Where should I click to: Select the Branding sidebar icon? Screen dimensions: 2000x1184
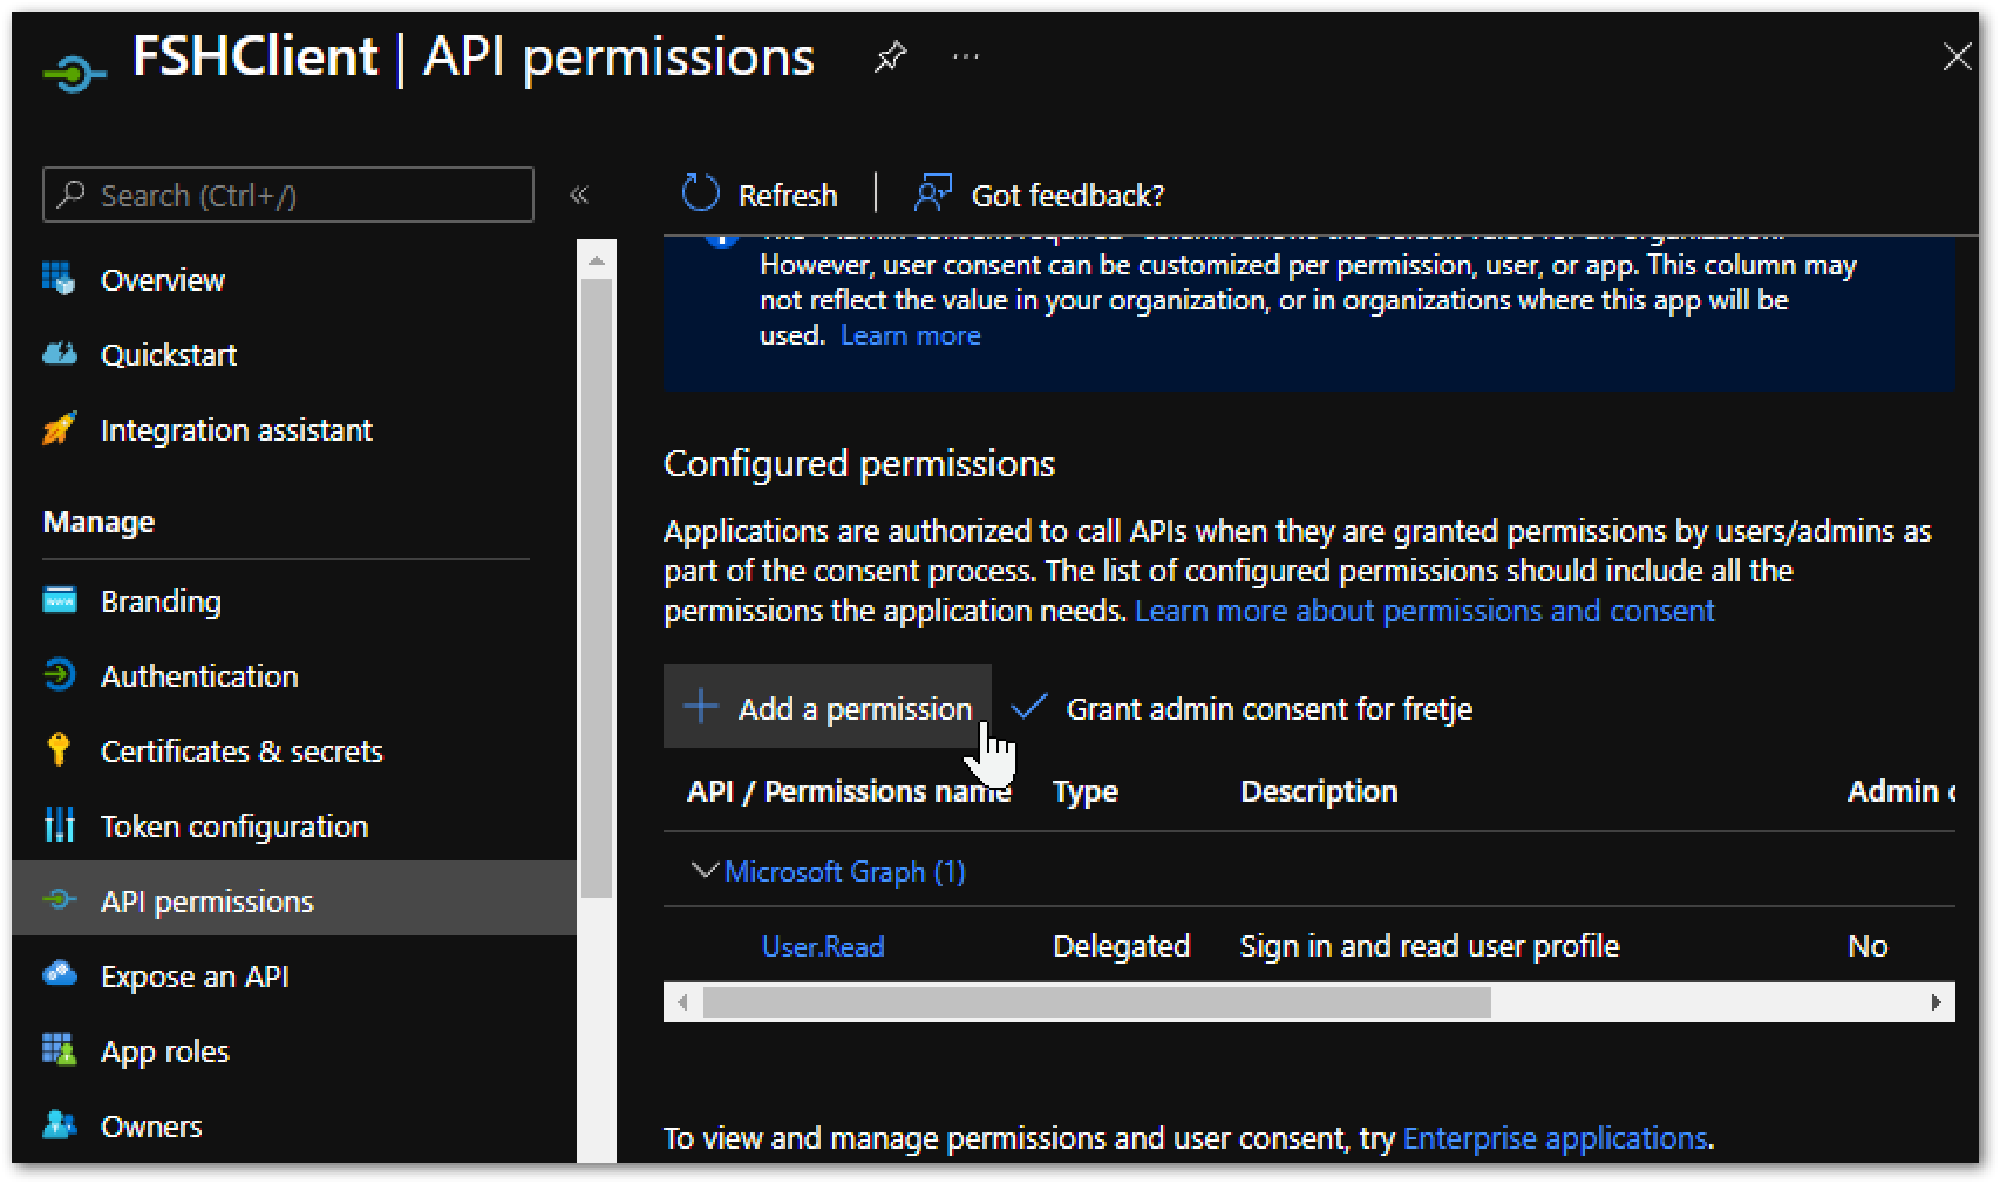60,600
